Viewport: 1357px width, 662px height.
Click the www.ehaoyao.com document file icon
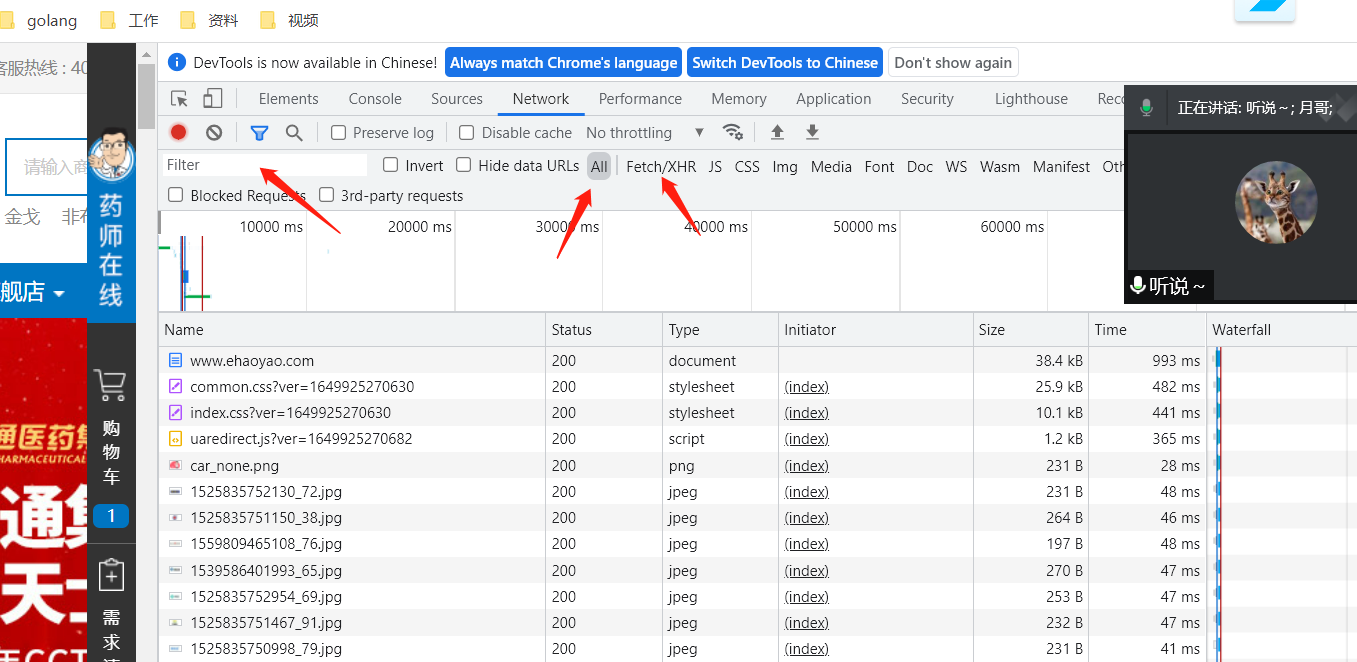[175, 360]
